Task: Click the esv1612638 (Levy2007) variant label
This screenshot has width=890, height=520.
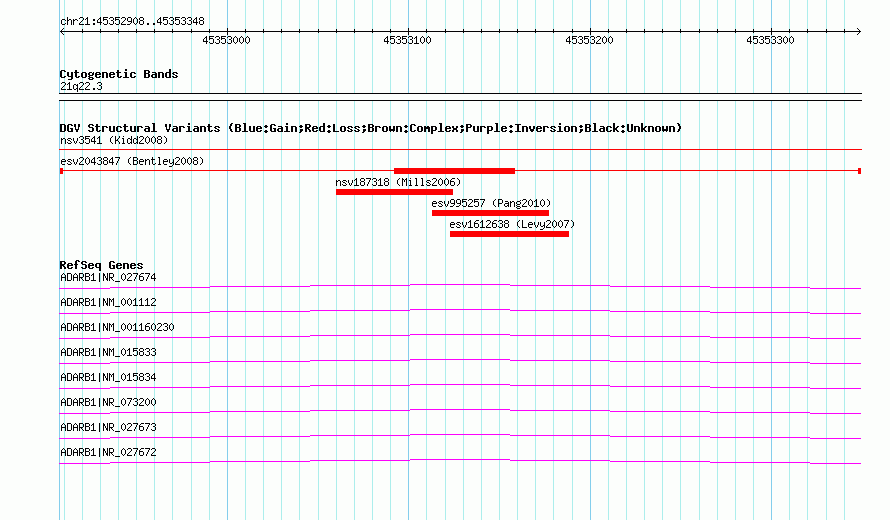Action: (x=512, y=224)
